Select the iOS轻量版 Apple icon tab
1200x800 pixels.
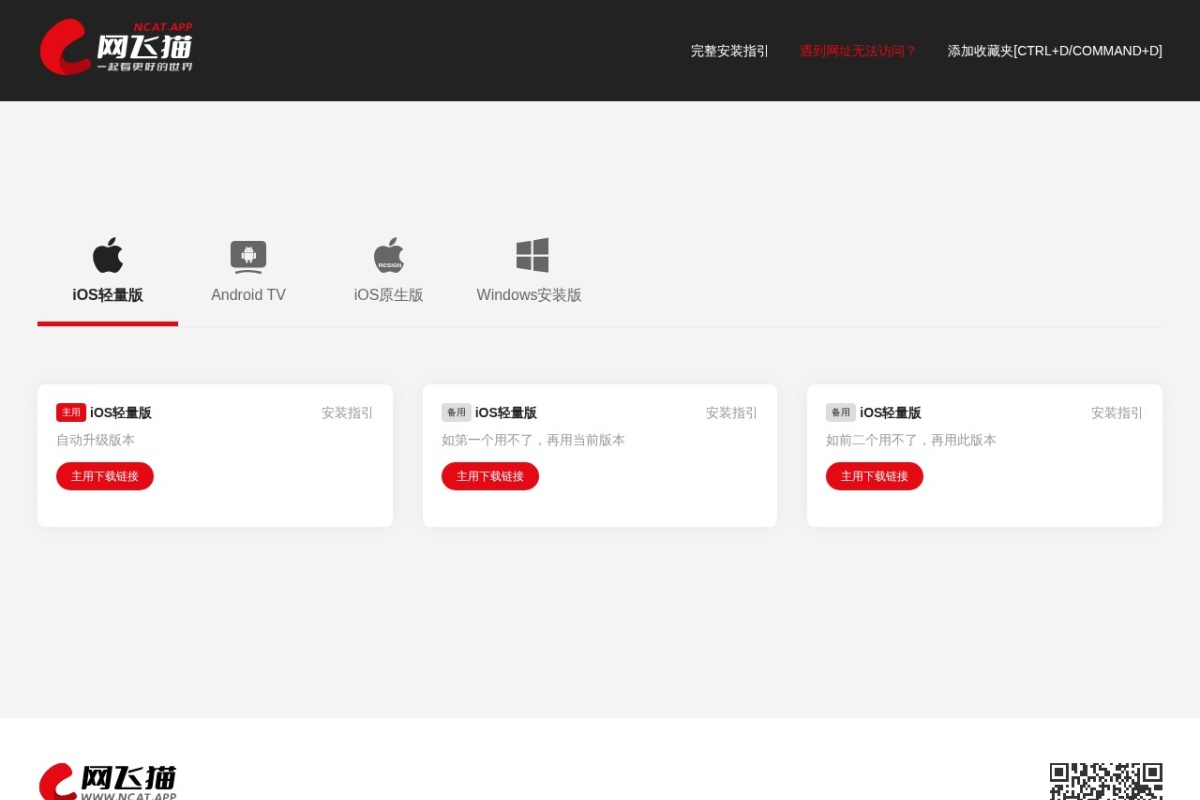pos(108,255)
